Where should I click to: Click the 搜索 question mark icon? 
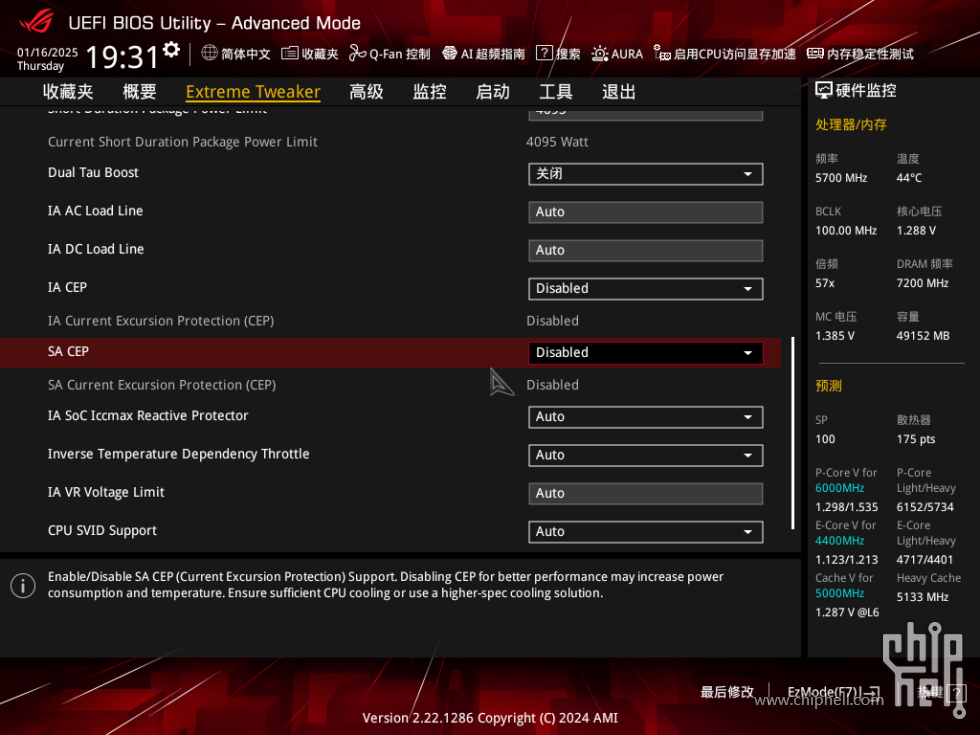(x=544, y=53)
